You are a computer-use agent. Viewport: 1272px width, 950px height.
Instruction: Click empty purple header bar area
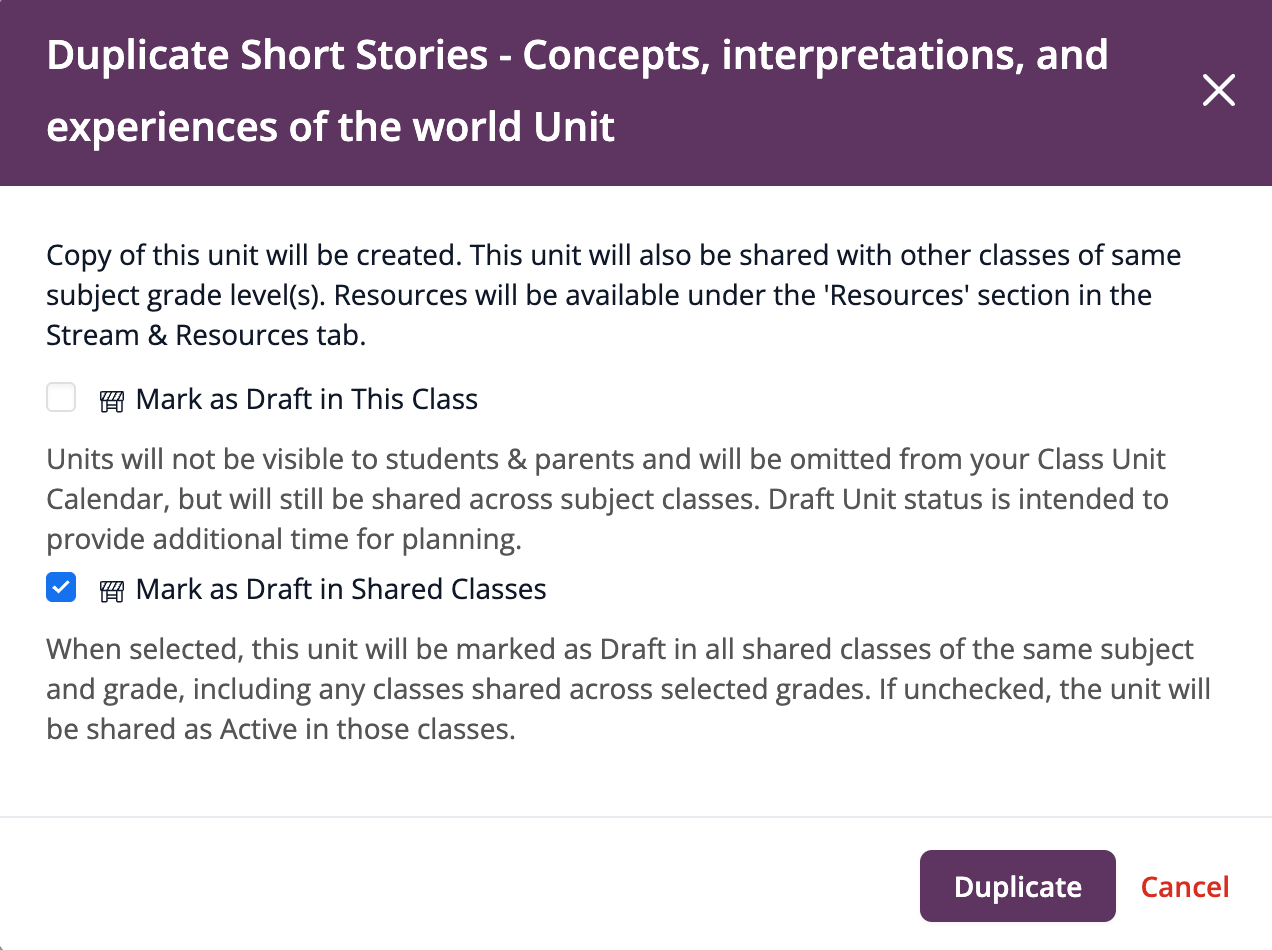tap(900, 140)
